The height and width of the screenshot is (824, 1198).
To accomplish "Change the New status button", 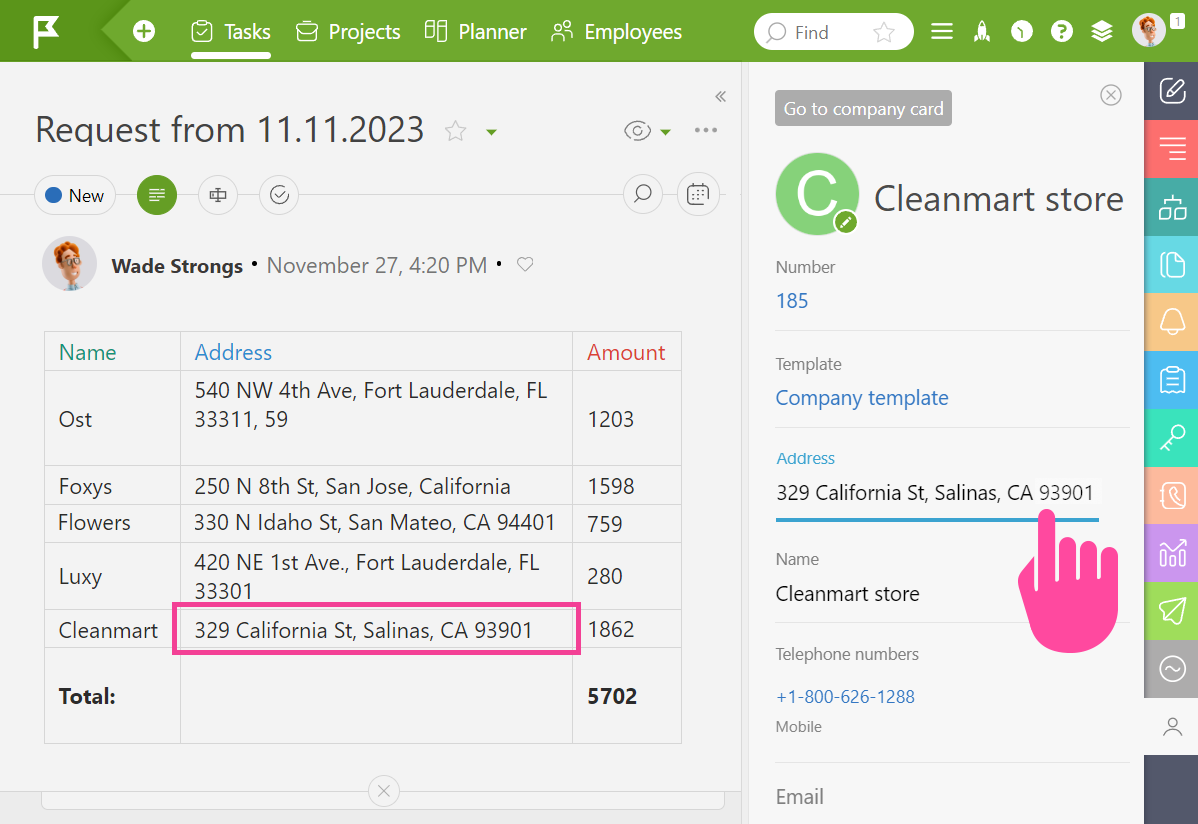I will pos(75,195).
